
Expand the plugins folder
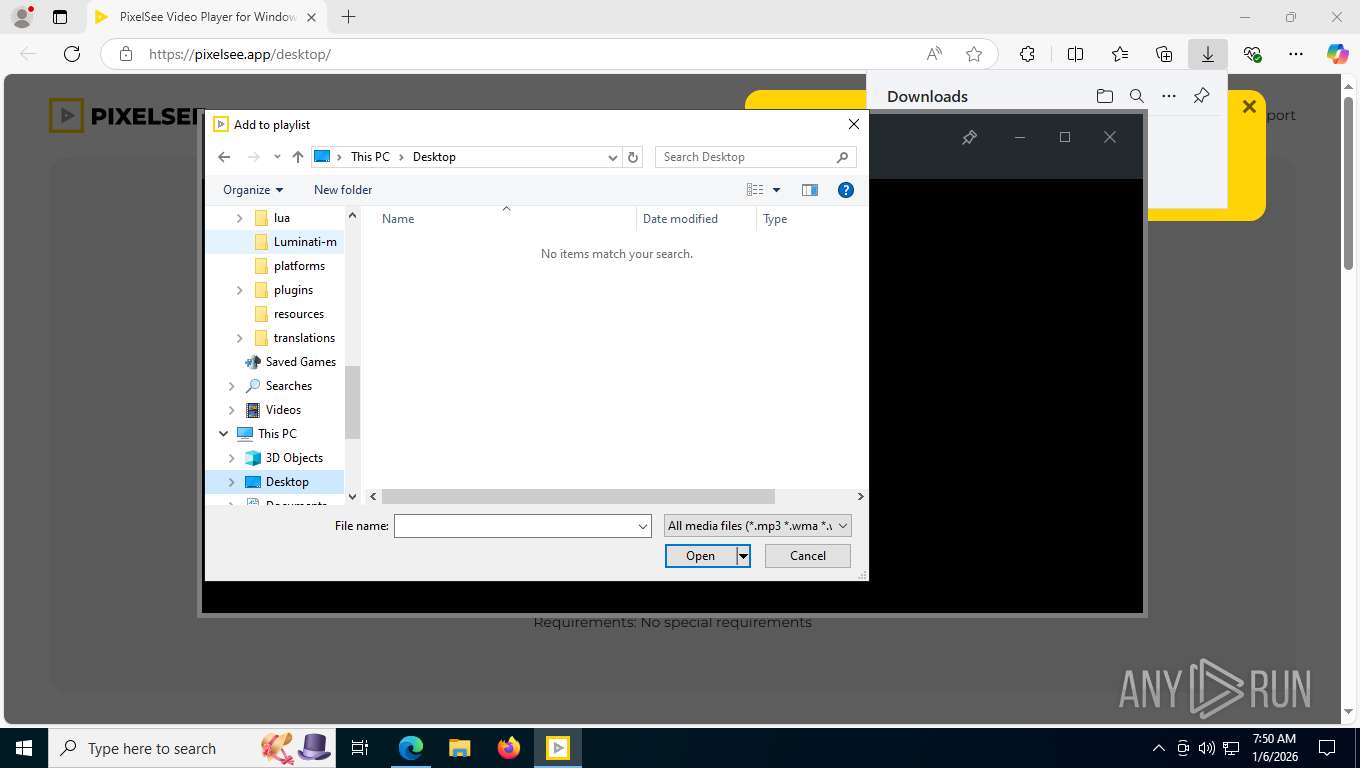(x=239, y=290)
